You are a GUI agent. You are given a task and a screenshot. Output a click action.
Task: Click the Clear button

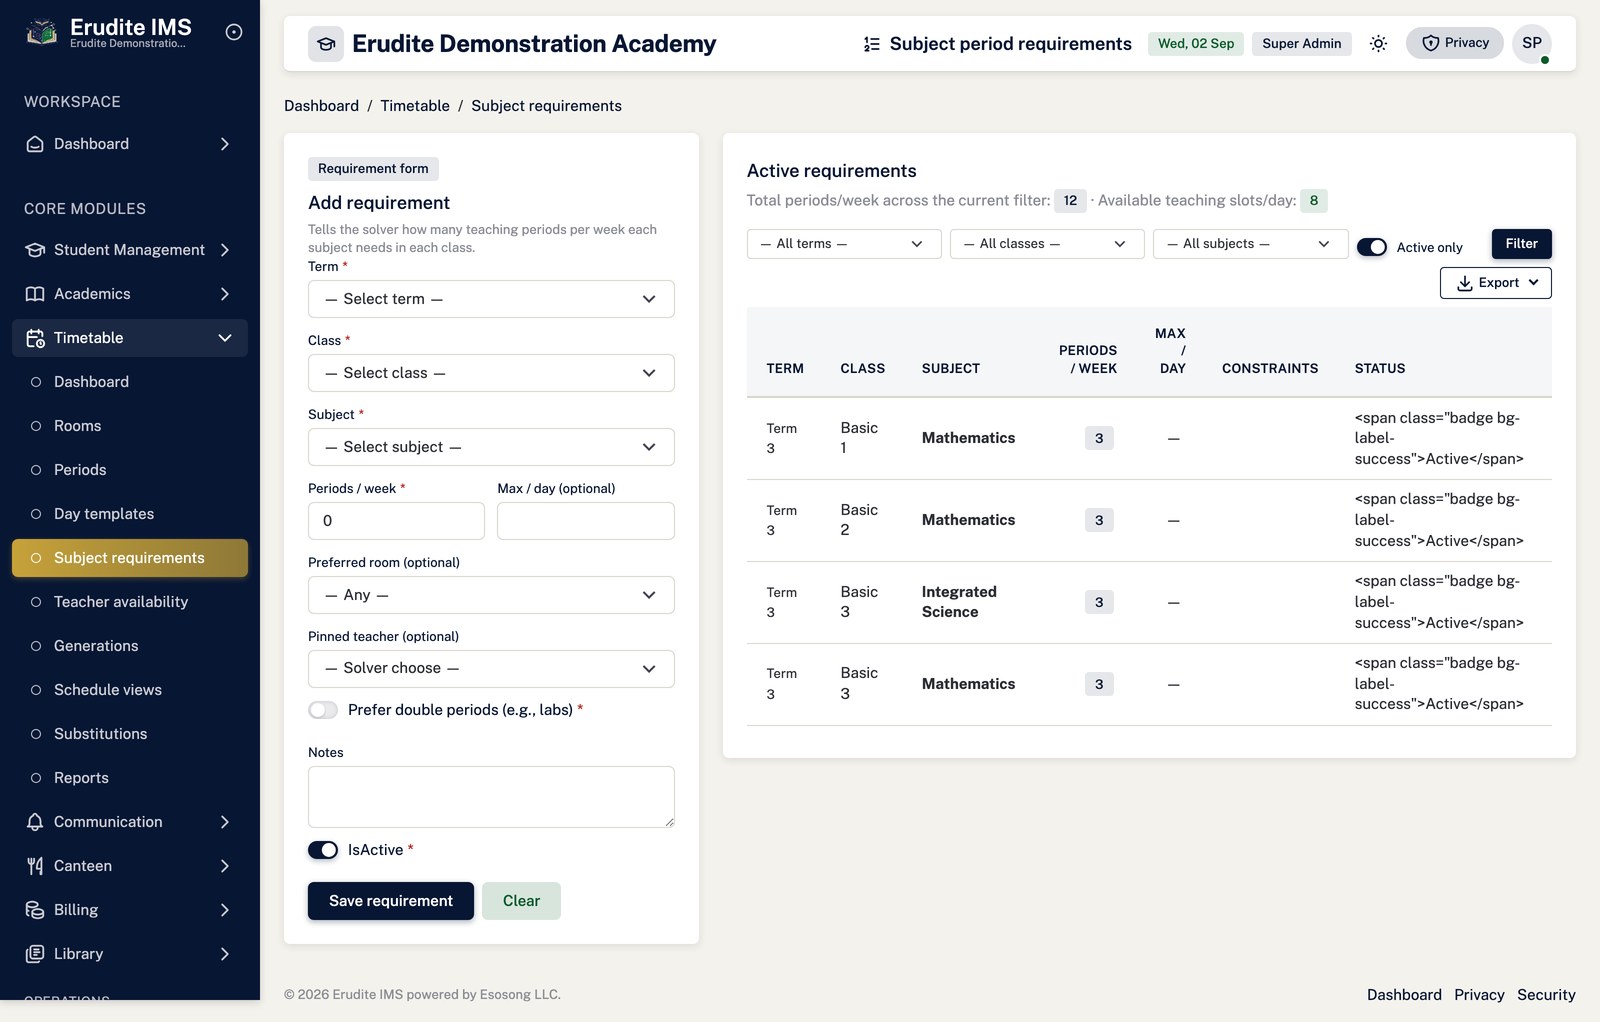click(x=521, y=901)
